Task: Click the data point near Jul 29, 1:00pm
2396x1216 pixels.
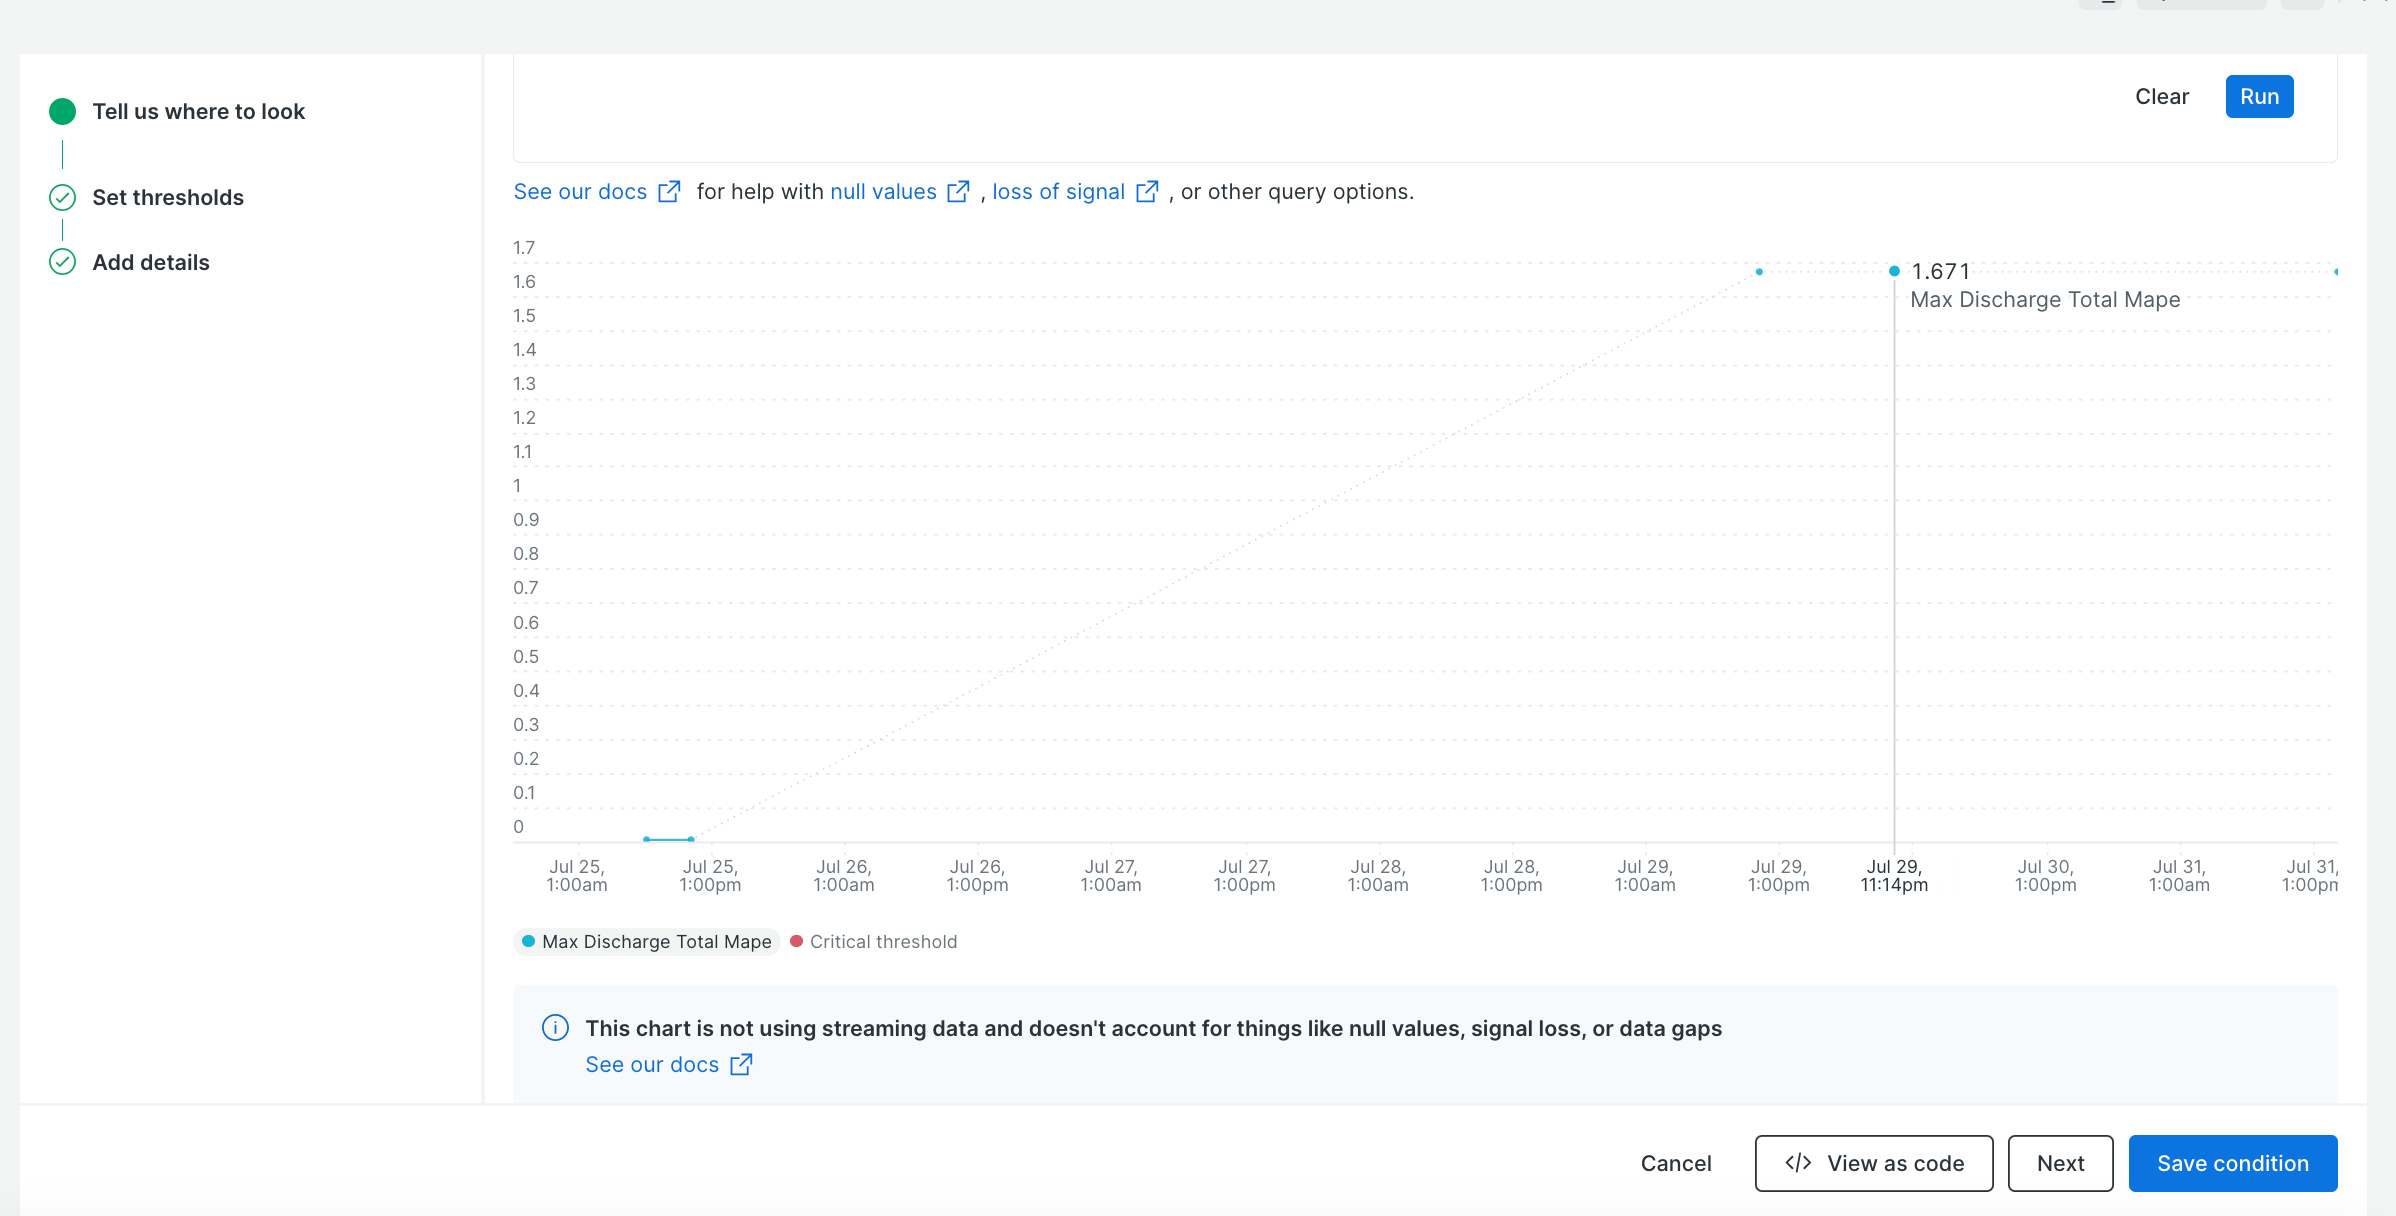Action: [1759, 272]
